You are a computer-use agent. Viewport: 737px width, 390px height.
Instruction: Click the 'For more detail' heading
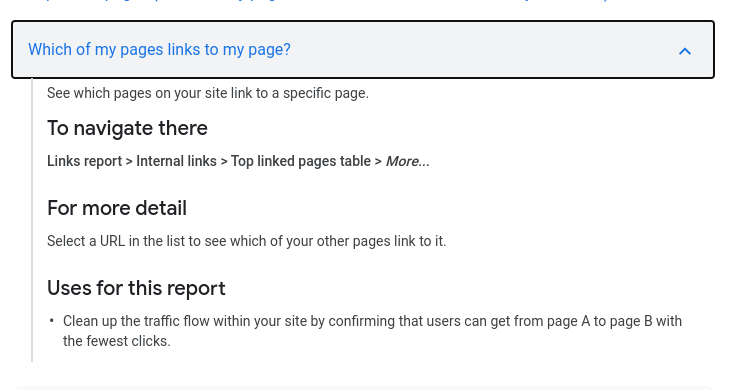coord(117,208)
